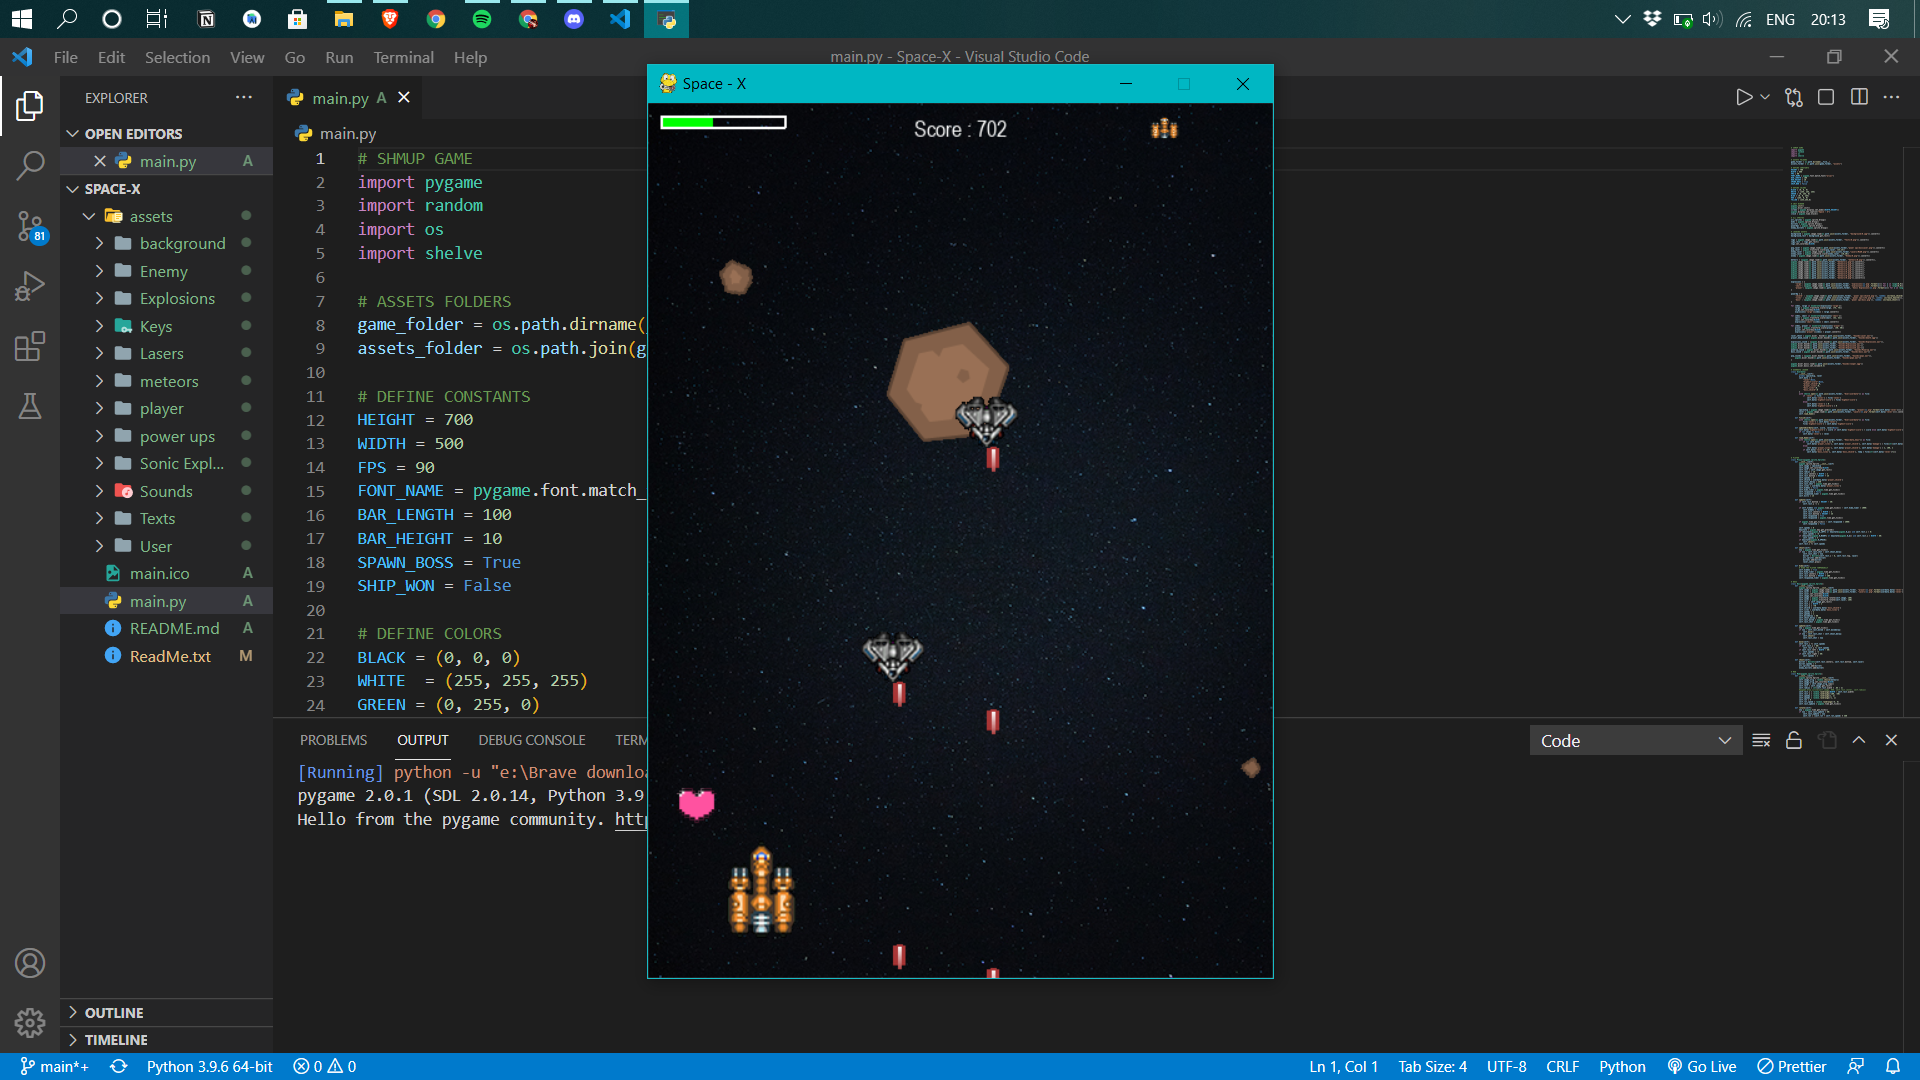This screenshot has width=1920, height=1080.
Task: Open the Search view in activity bar
Action: coord(30,165)
